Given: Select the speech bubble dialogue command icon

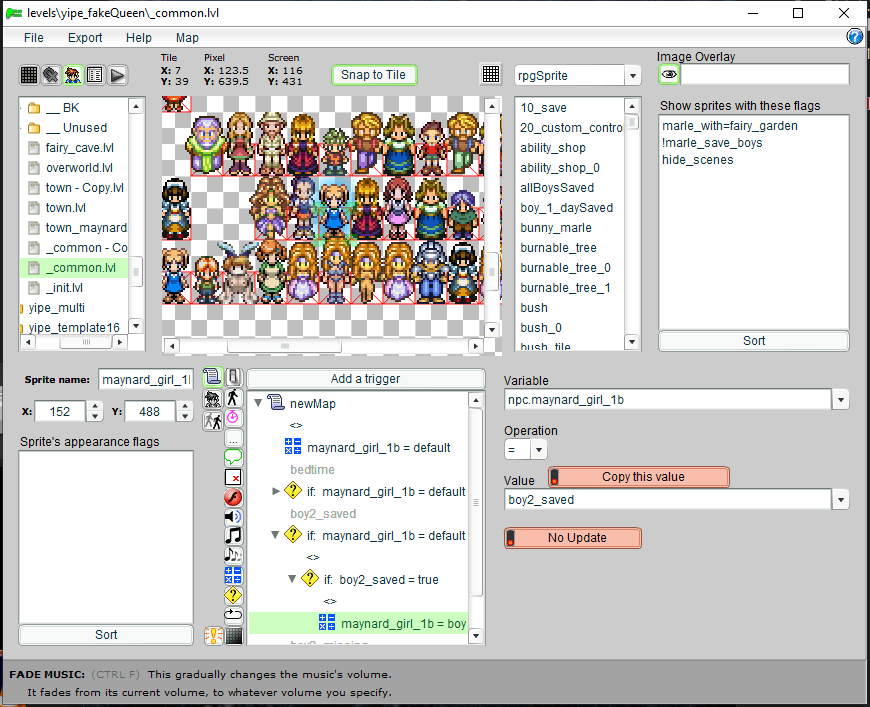Looking at the screenshot, I should (233, 457).
